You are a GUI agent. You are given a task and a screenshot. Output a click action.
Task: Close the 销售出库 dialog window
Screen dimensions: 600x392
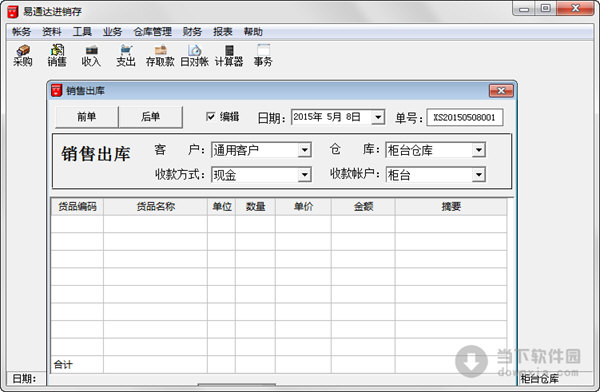[501, 91]
